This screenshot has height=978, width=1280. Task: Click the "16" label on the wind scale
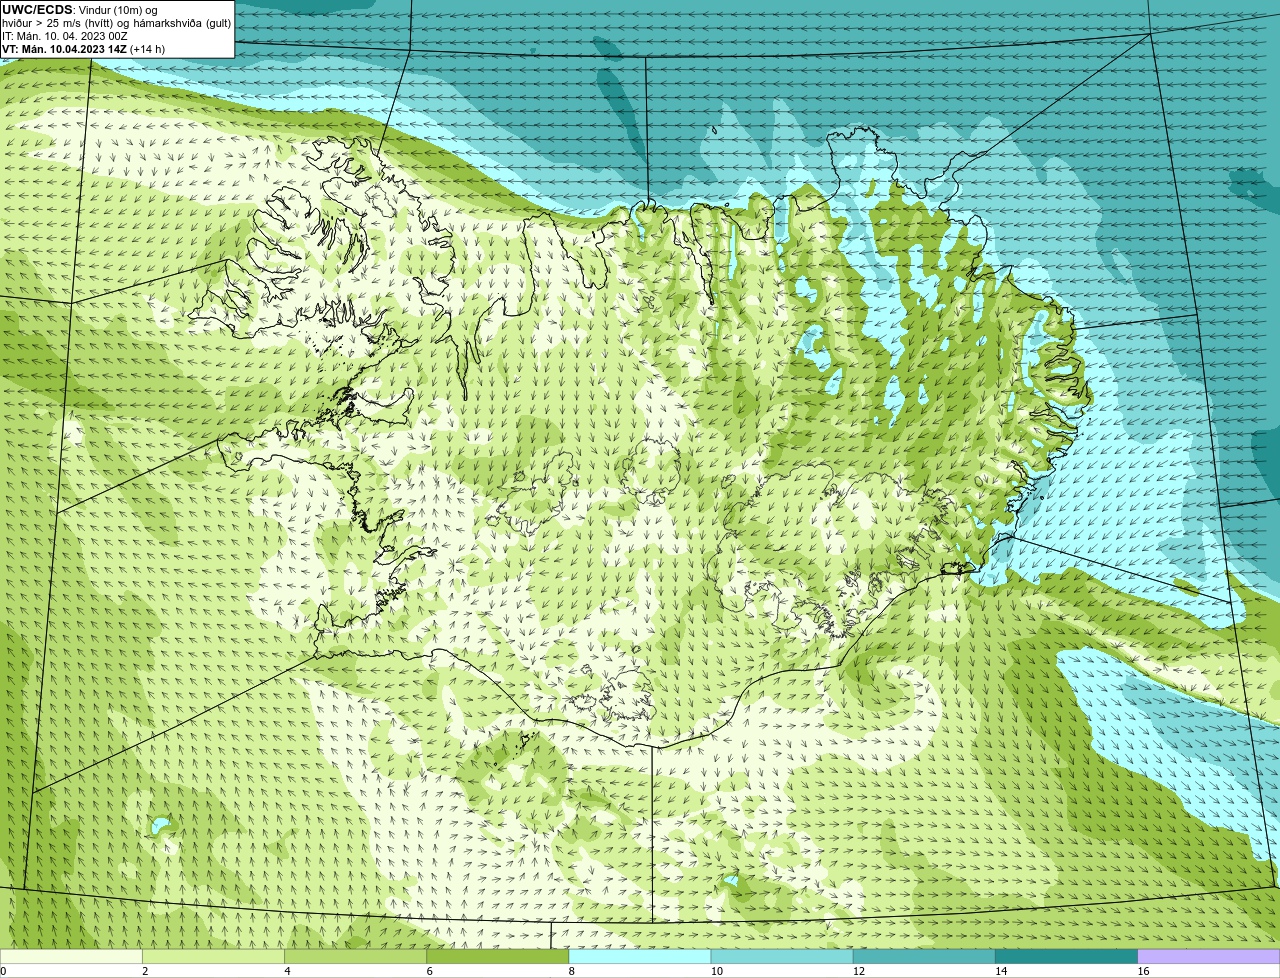(1144, 971)
